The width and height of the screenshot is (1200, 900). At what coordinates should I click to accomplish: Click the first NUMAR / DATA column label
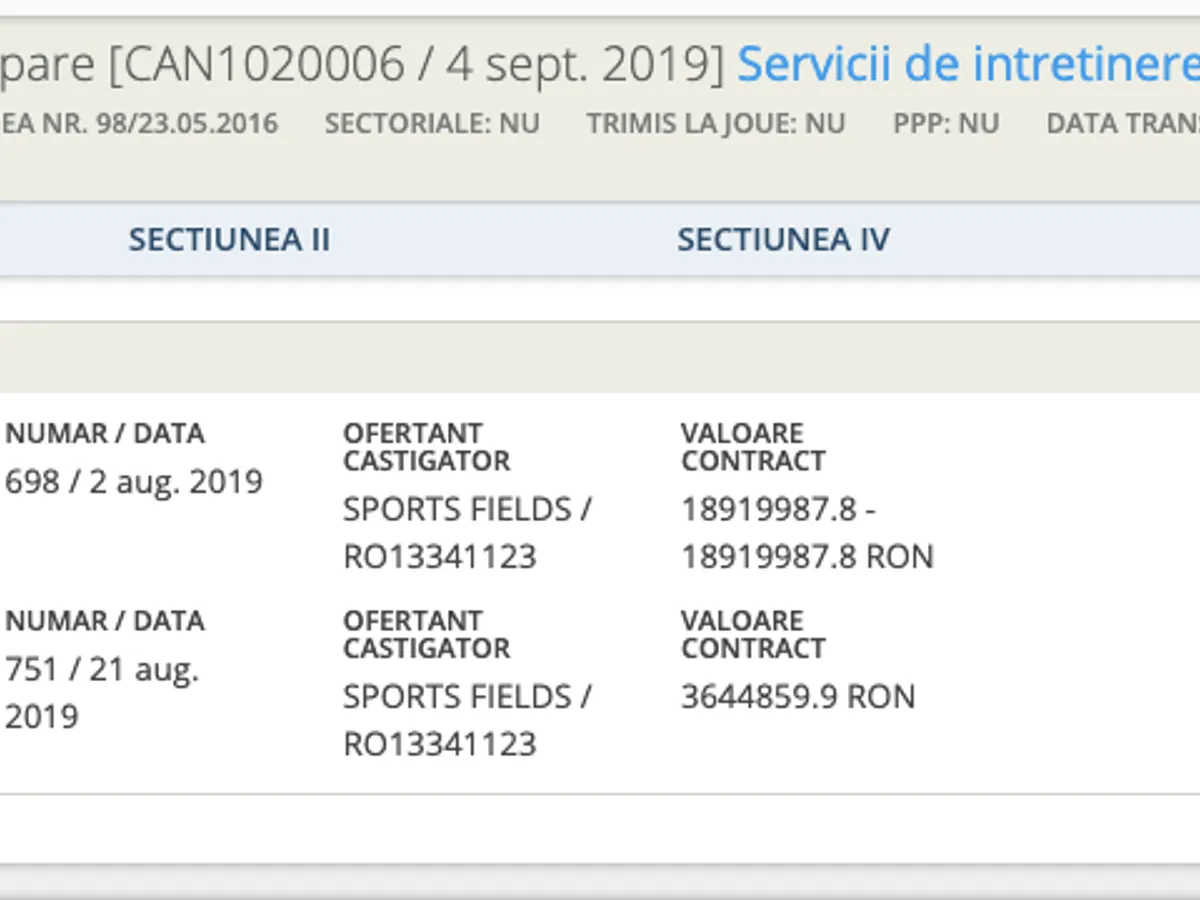[x=105, y=434]
